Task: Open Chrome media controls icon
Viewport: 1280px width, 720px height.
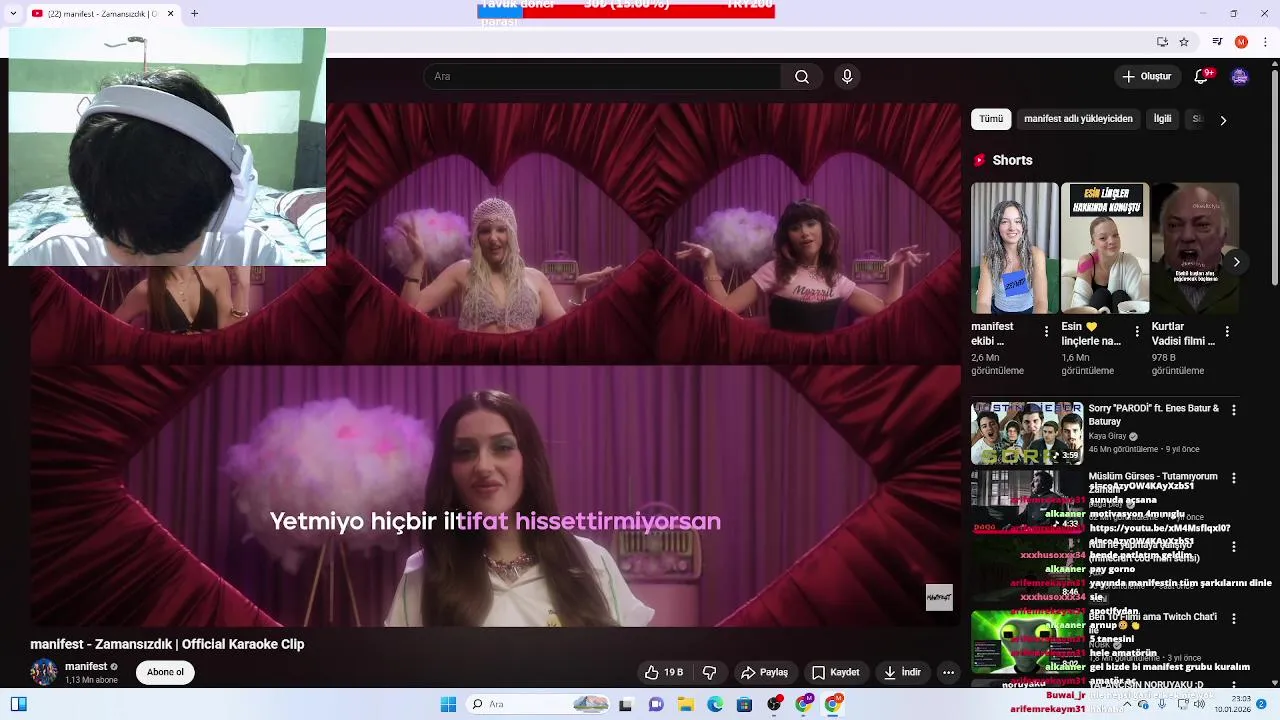Action: click(x=1217, y=42)
